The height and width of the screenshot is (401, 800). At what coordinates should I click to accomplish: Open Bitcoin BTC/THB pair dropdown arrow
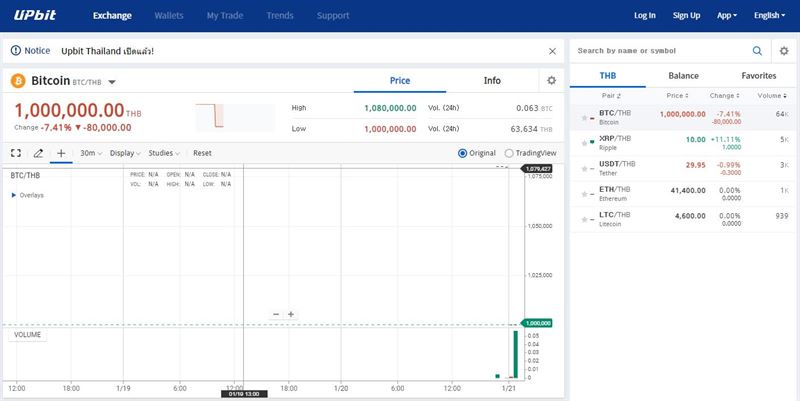[x=112, y=82]
